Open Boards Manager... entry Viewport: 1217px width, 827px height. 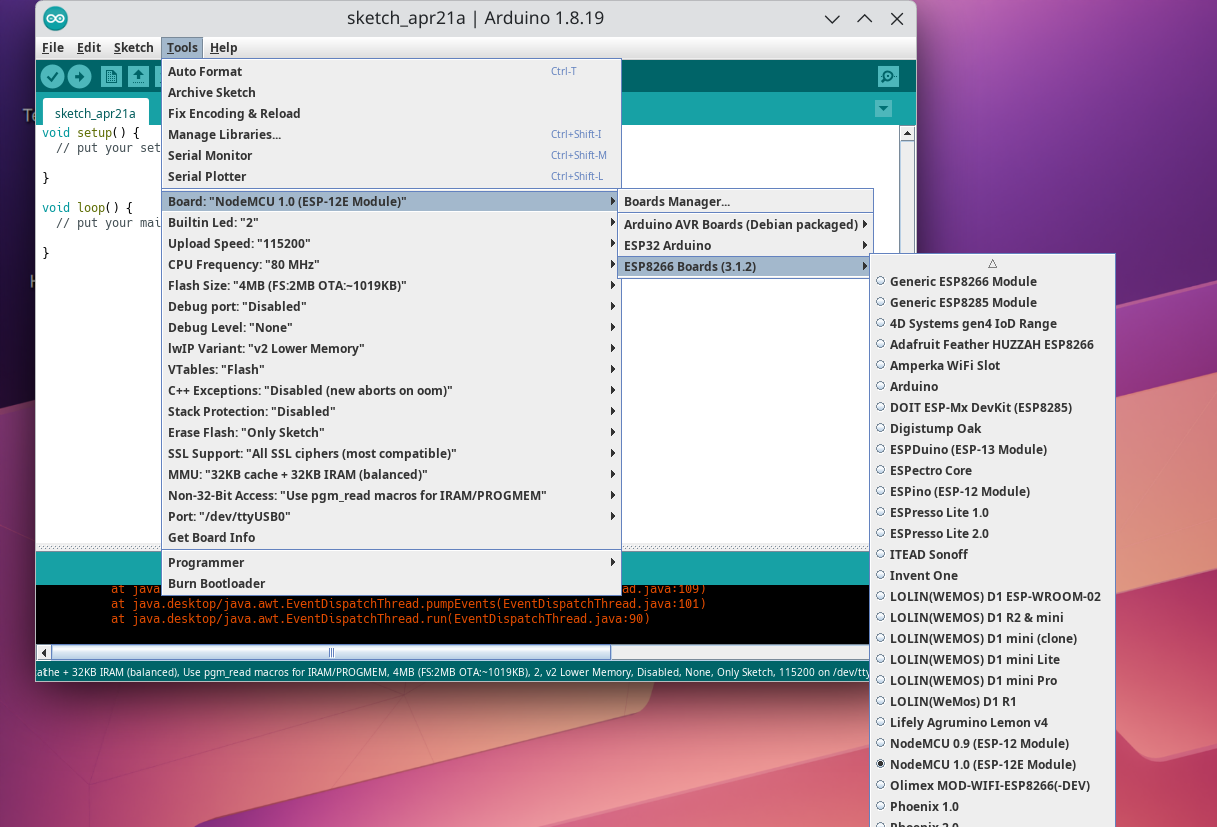[746, 201]
